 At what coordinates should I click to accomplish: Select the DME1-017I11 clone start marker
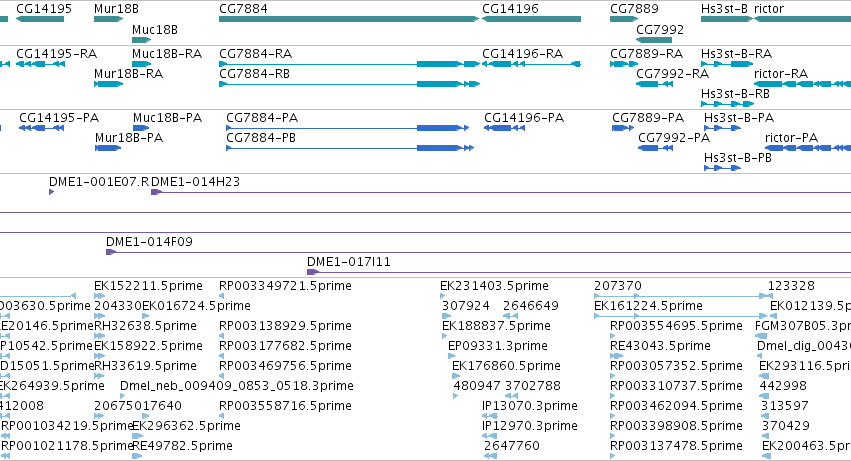point(313,272)
